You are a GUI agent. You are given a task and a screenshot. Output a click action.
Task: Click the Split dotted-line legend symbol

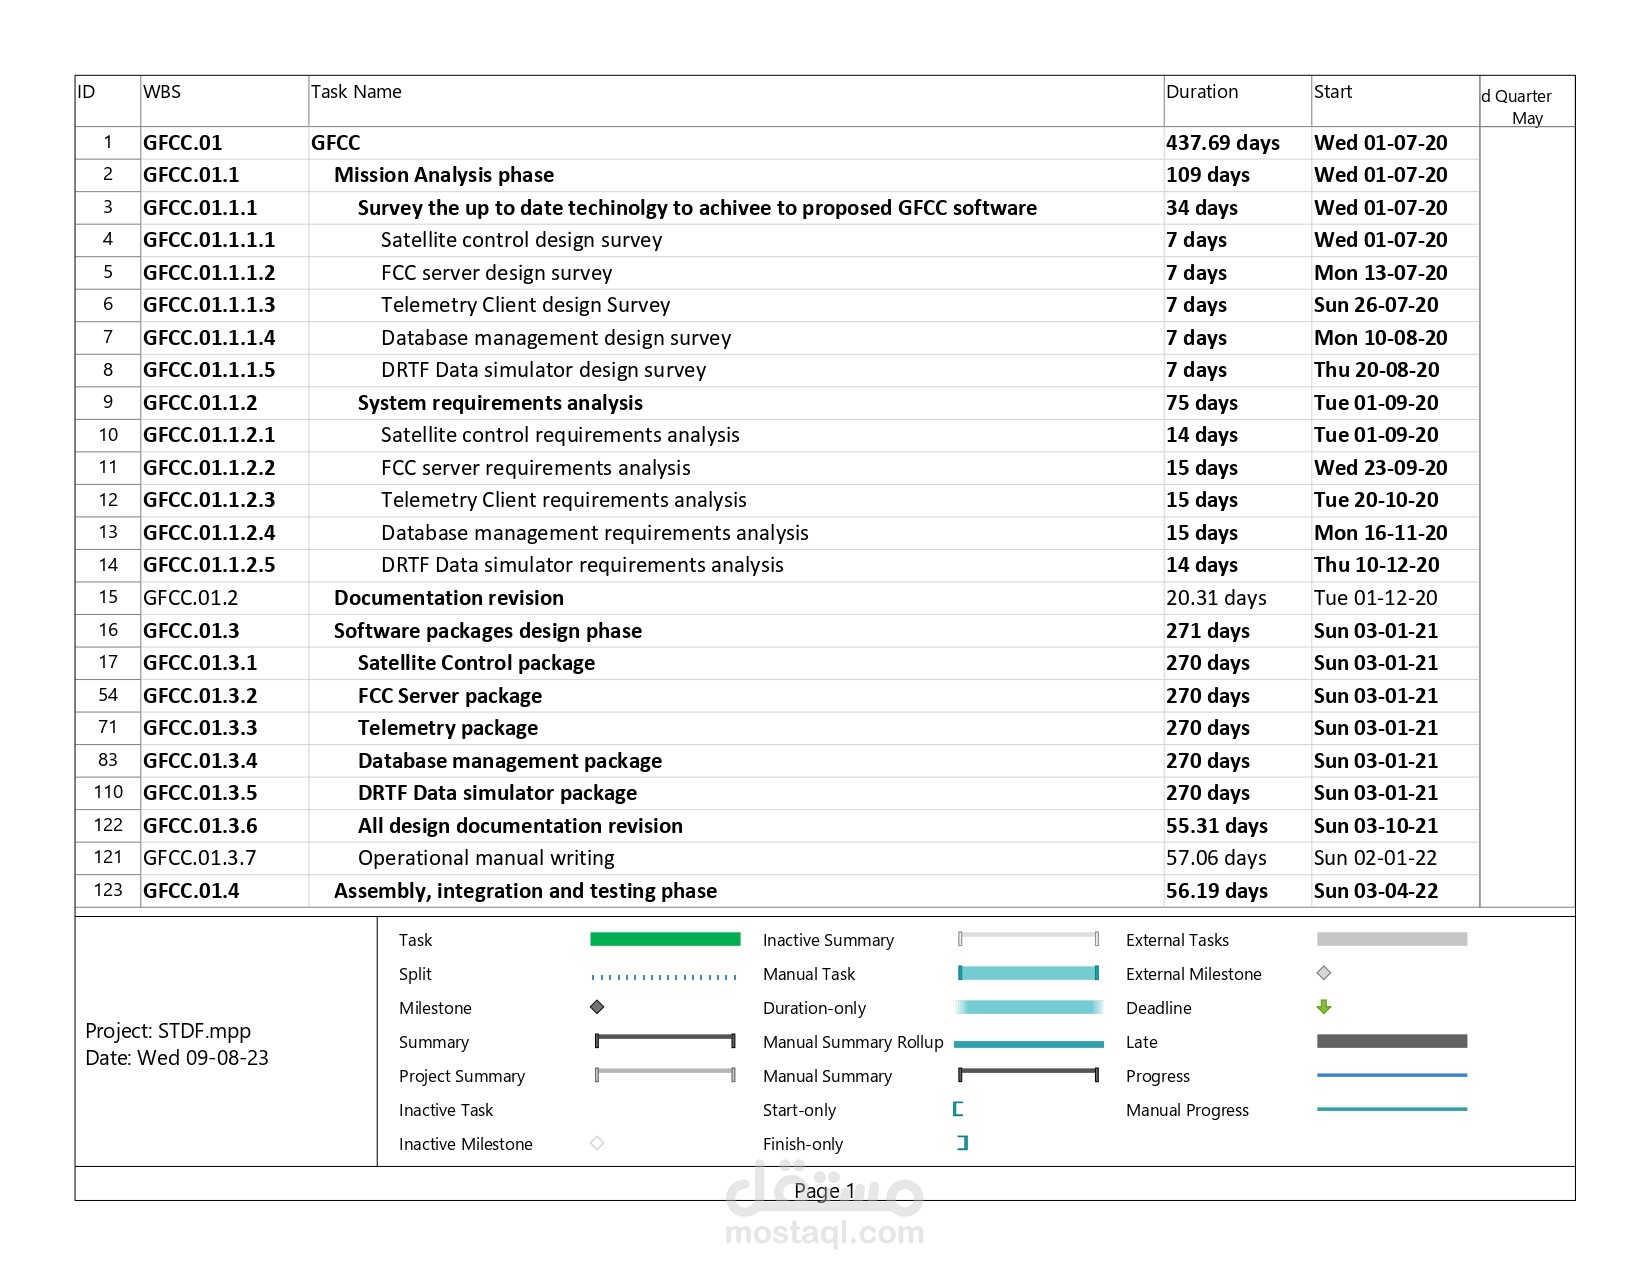[665, 974]
